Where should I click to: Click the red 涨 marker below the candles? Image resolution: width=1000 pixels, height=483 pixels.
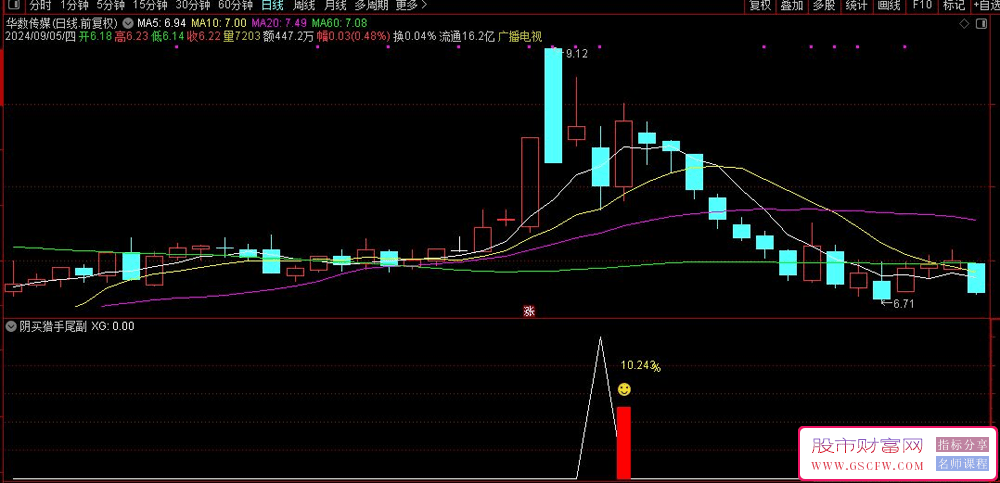pyautogui.click(x=528, y=312)
